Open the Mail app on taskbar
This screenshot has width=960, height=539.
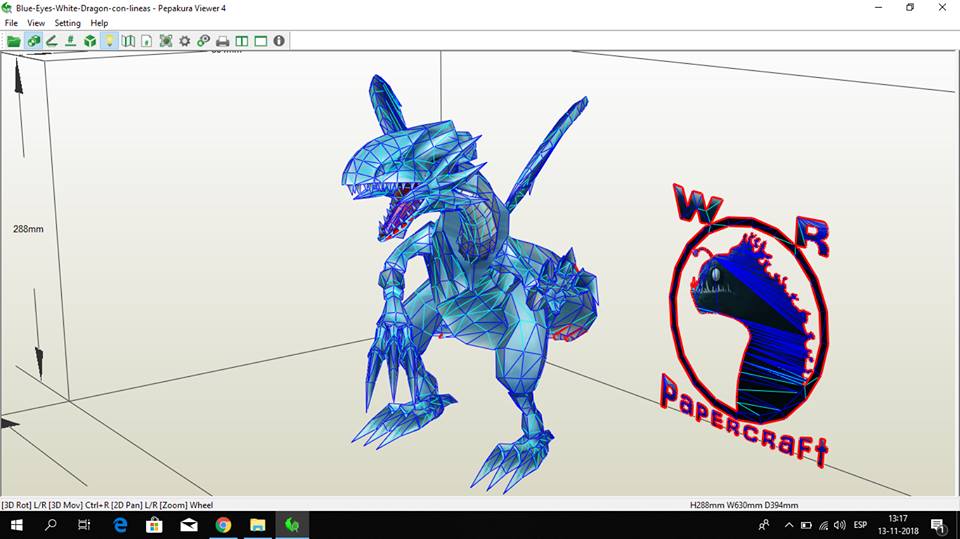tap(189, 525)
